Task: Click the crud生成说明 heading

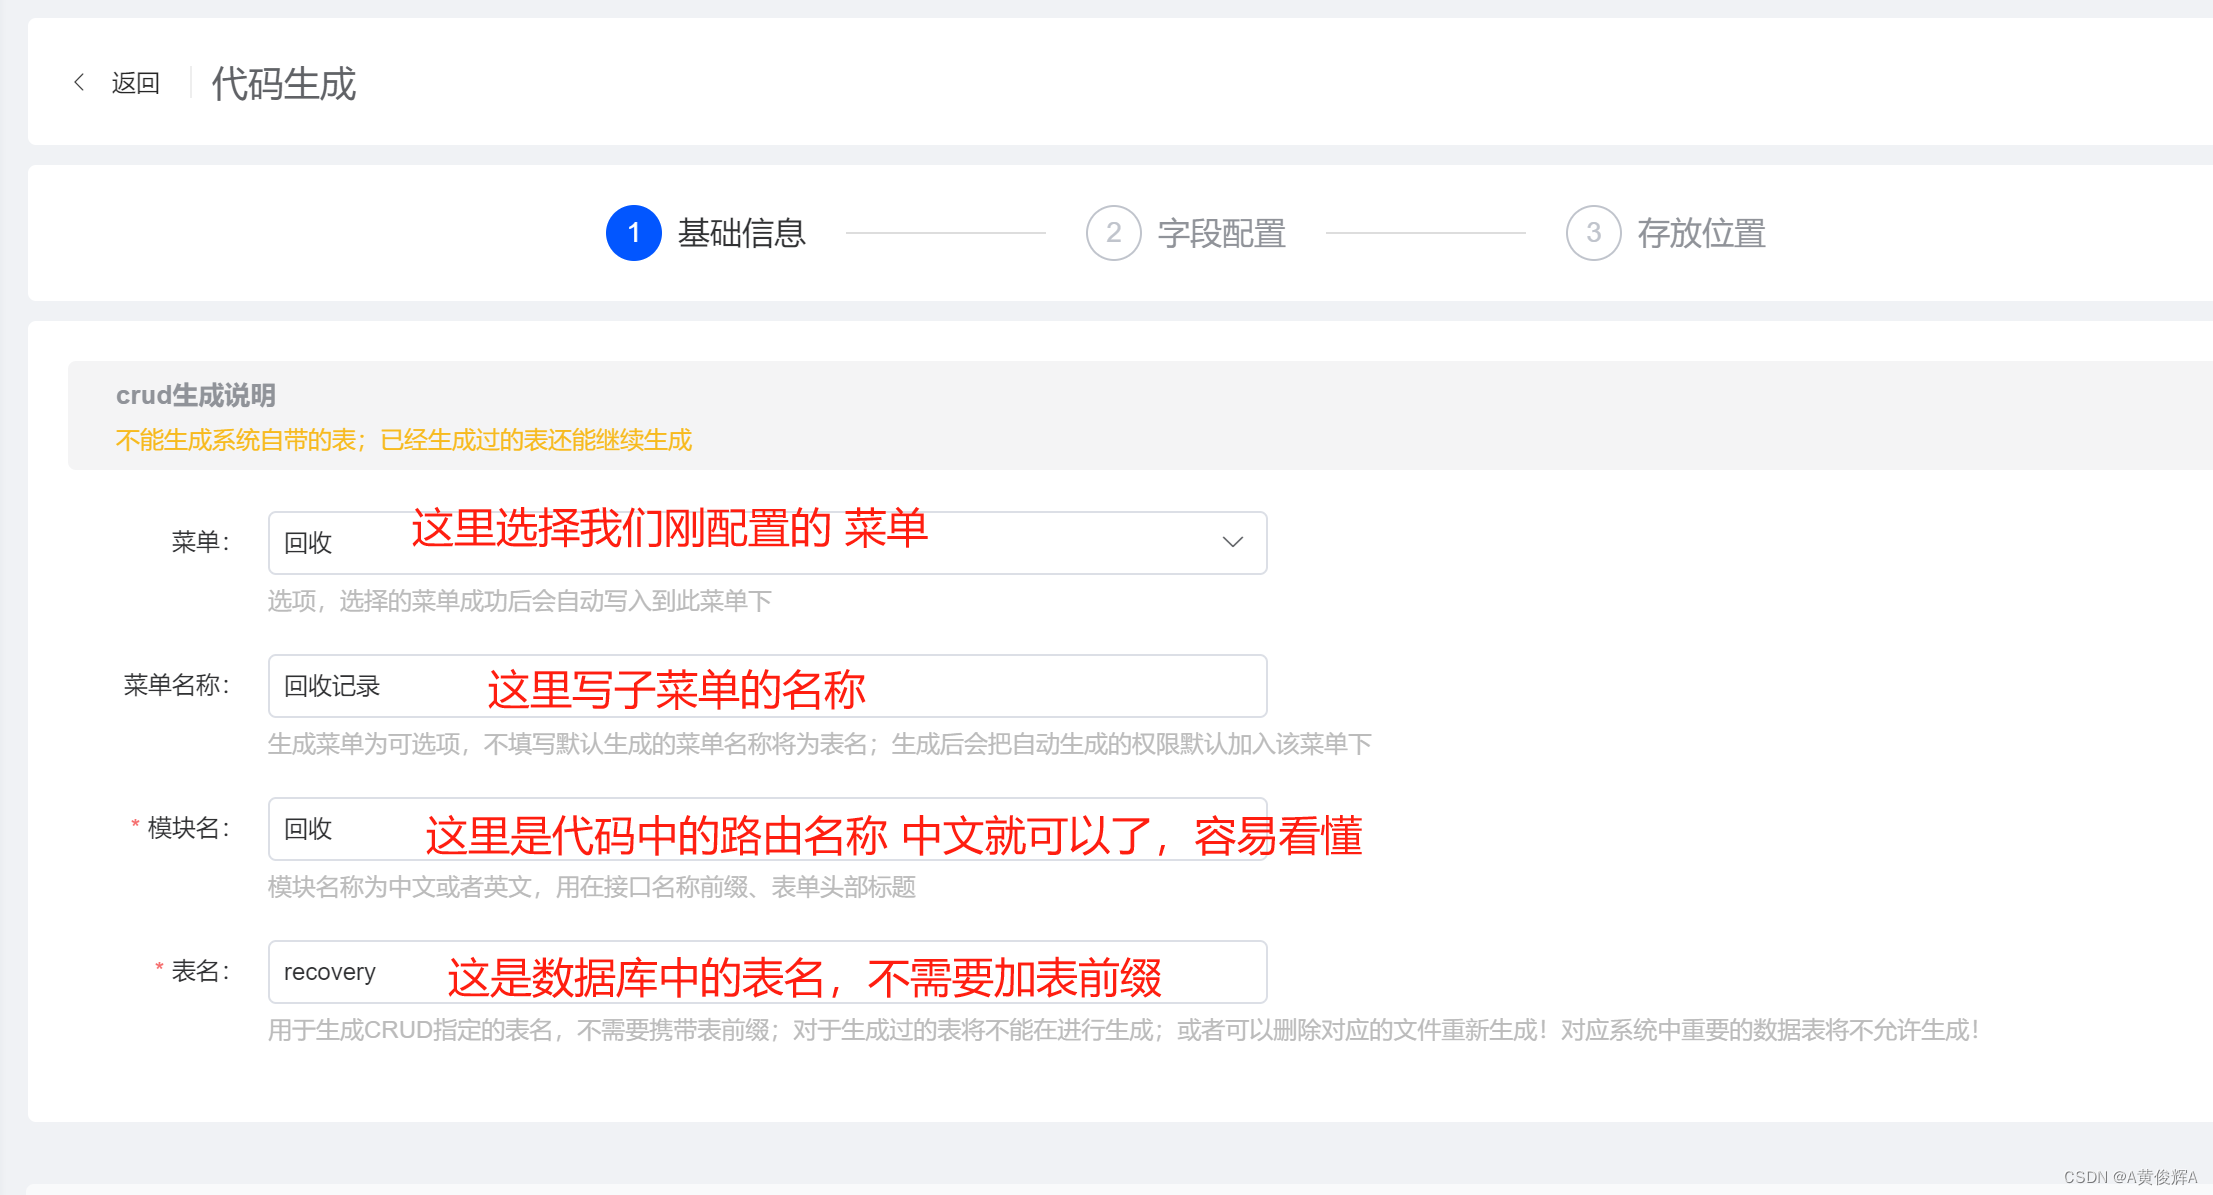Action: 196,395
